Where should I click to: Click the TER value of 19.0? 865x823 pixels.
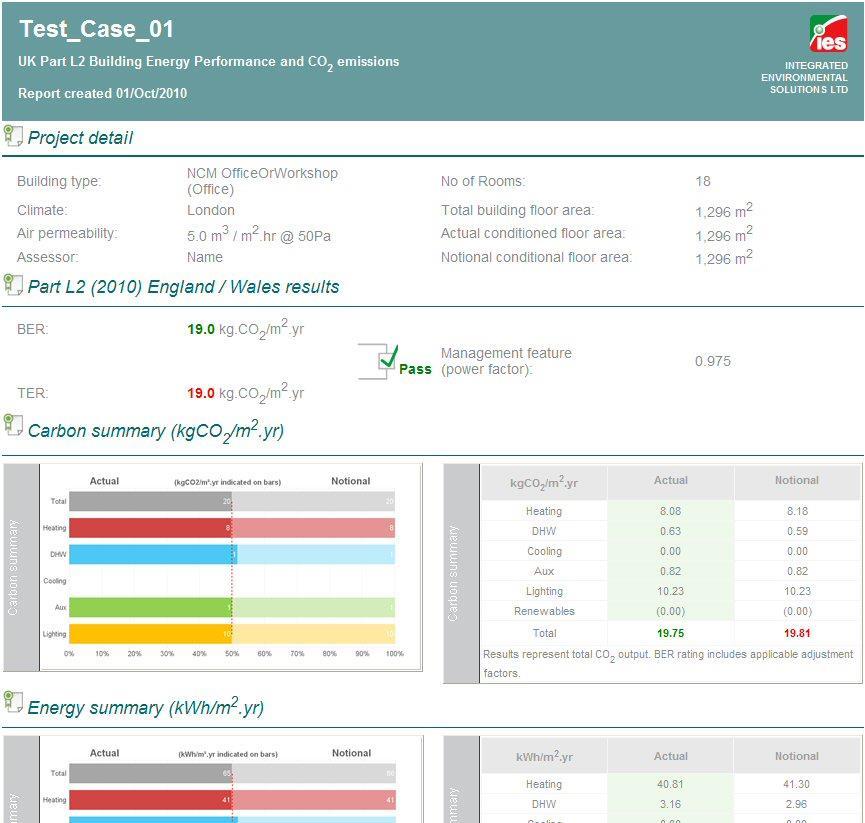[x=199, y=392]
